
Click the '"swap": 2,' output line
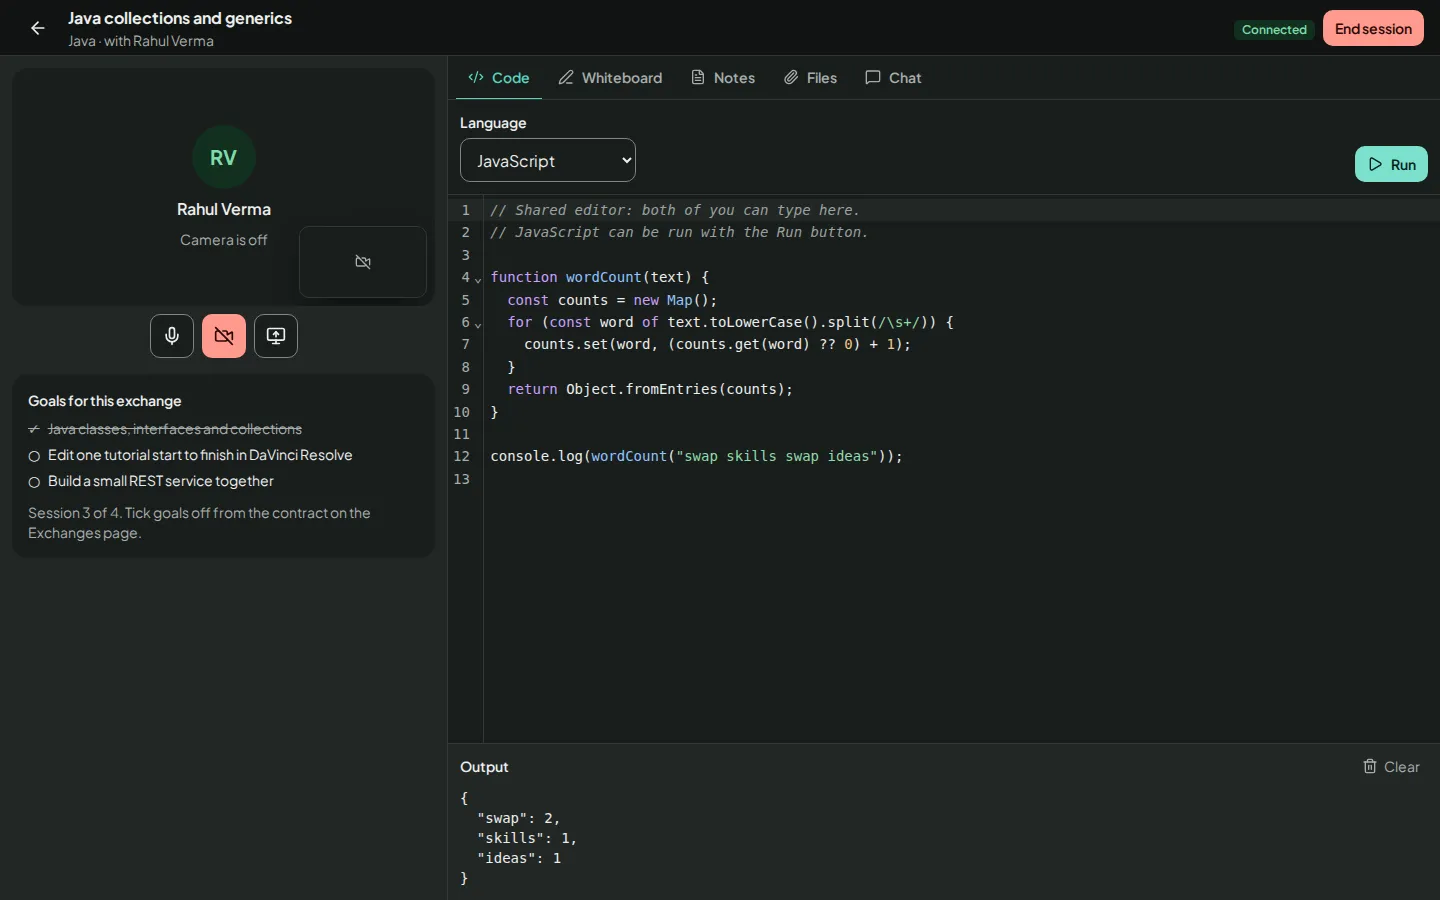[518, 818]
